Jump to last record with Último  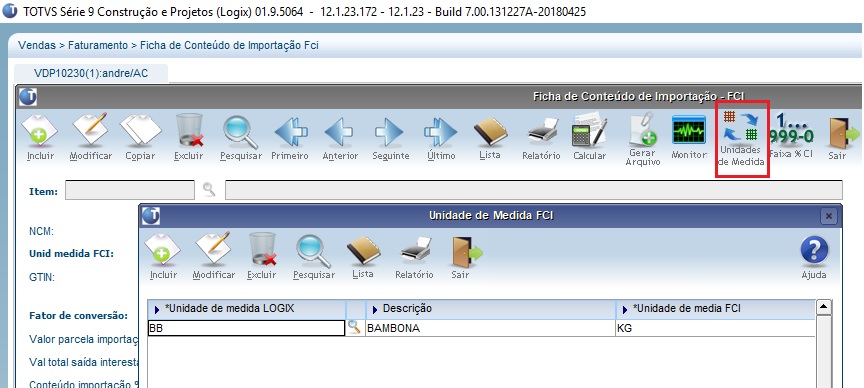(441, 138)
